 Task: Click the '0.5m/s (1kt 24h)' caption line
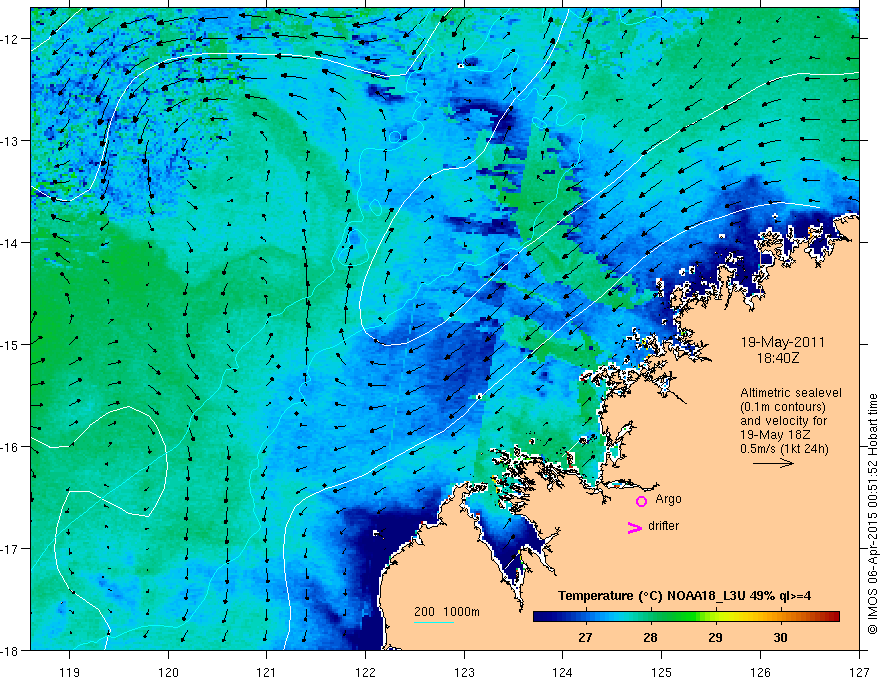(x=784, y=449)
